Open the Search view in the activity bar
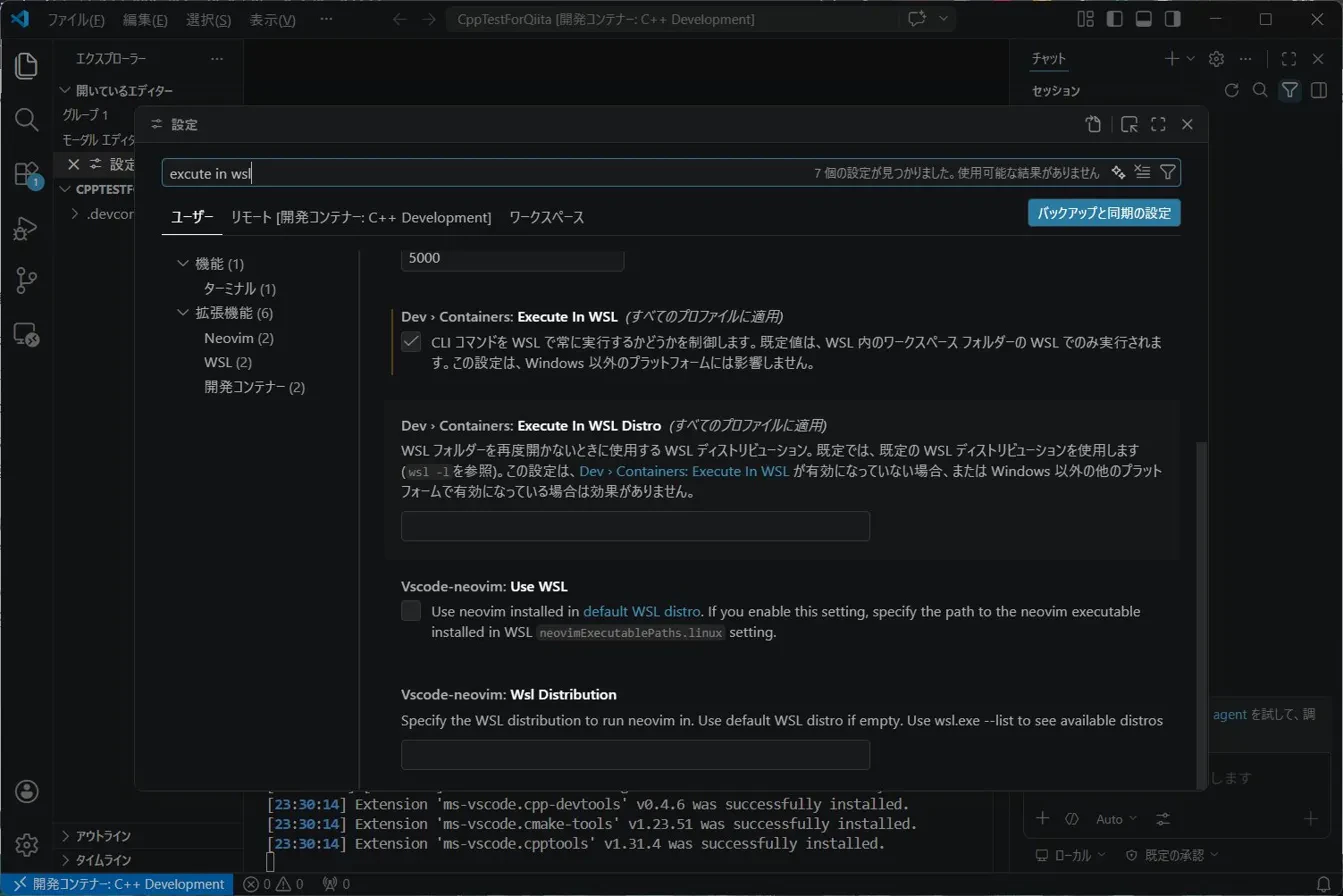Viewport: 1343px width, 896px height. (x=26, y=117)
